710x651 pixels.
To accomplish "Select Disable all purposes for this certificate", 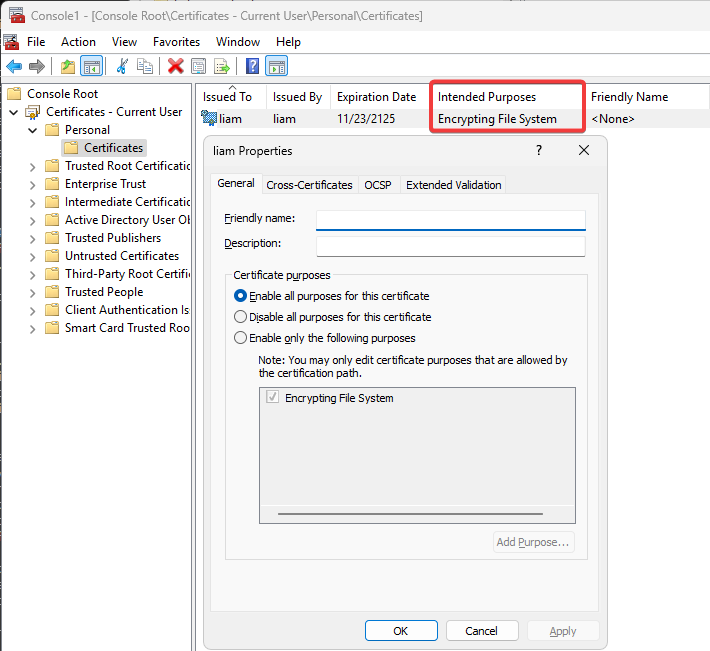I will pos(240,317).
